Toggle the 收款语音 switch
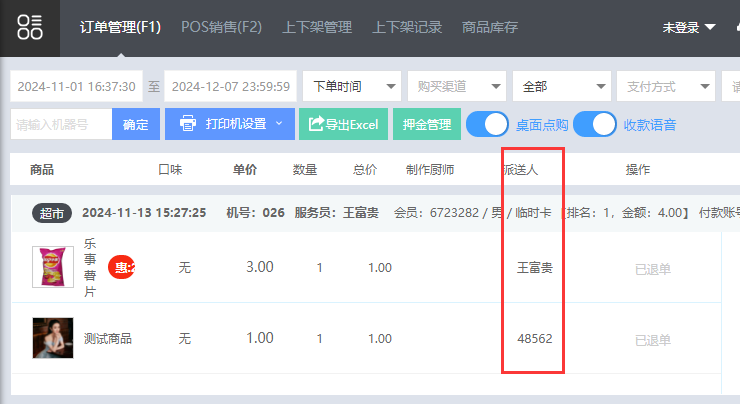Image resolution: width=740 pixels, height=404 pixels. tap(595, 125)
